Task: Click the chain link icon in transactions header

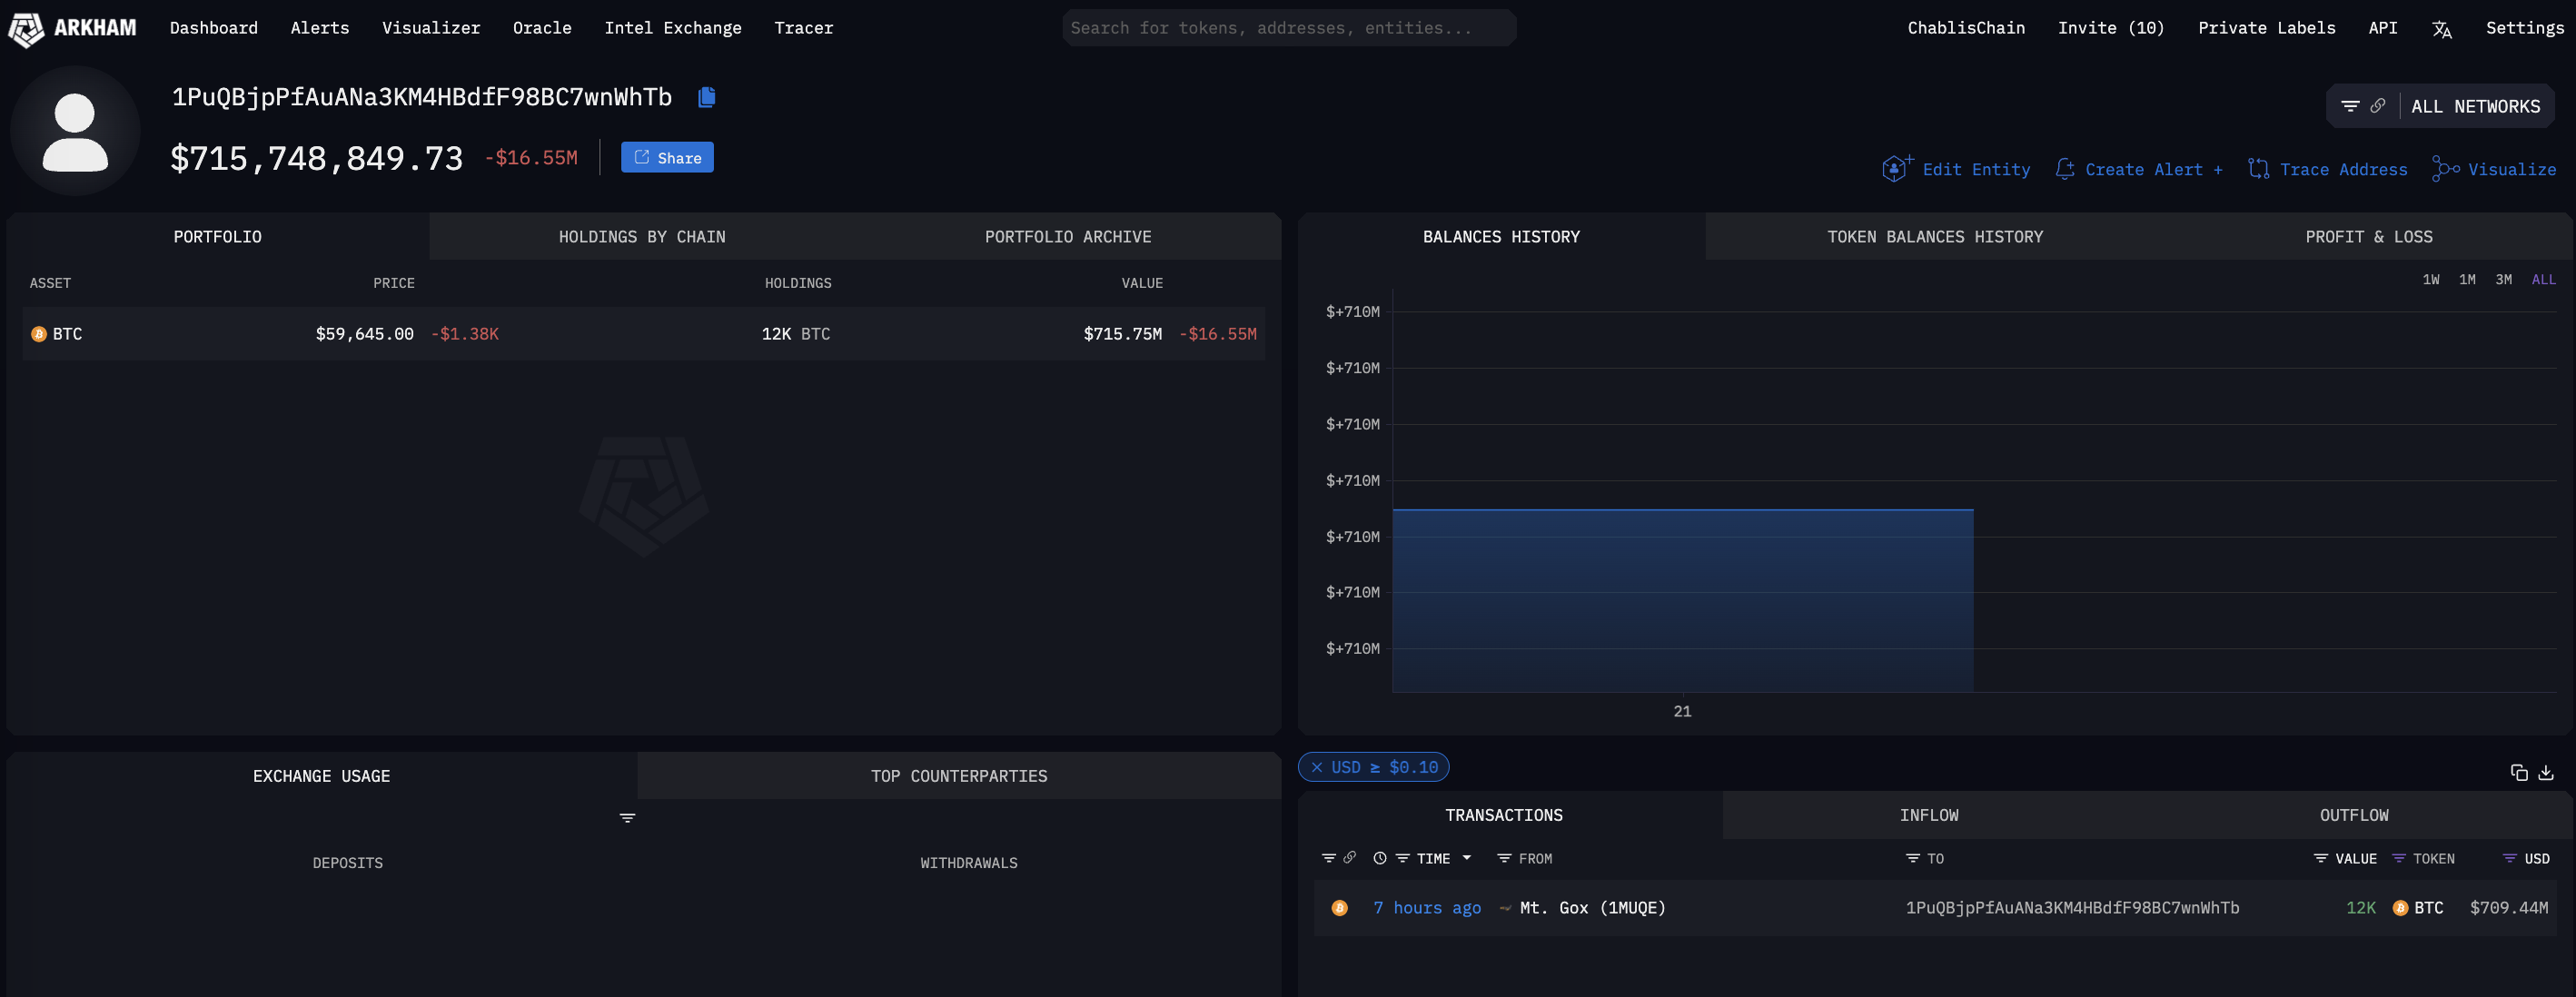Action: point(1350,857)
